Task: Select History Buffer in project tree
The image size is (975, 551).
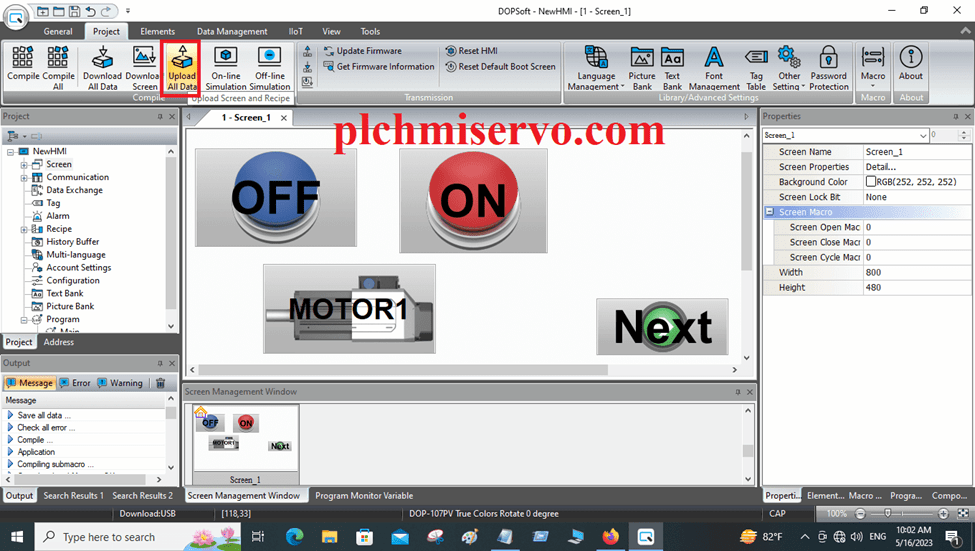Action: pos(72,242)
